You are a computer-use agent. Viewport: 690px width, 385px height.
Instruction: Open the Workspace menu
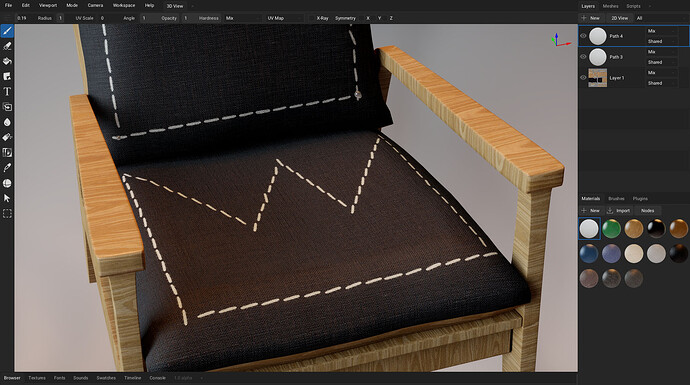124,5
